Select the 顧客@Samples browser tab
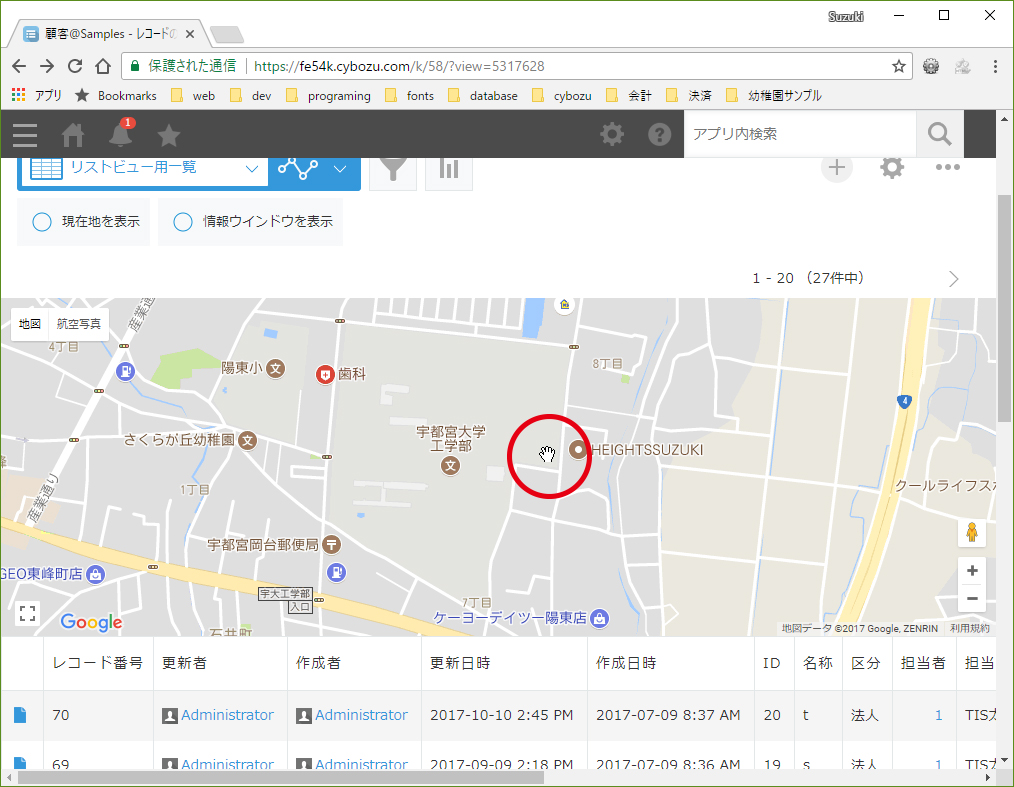 click(110, 34)
